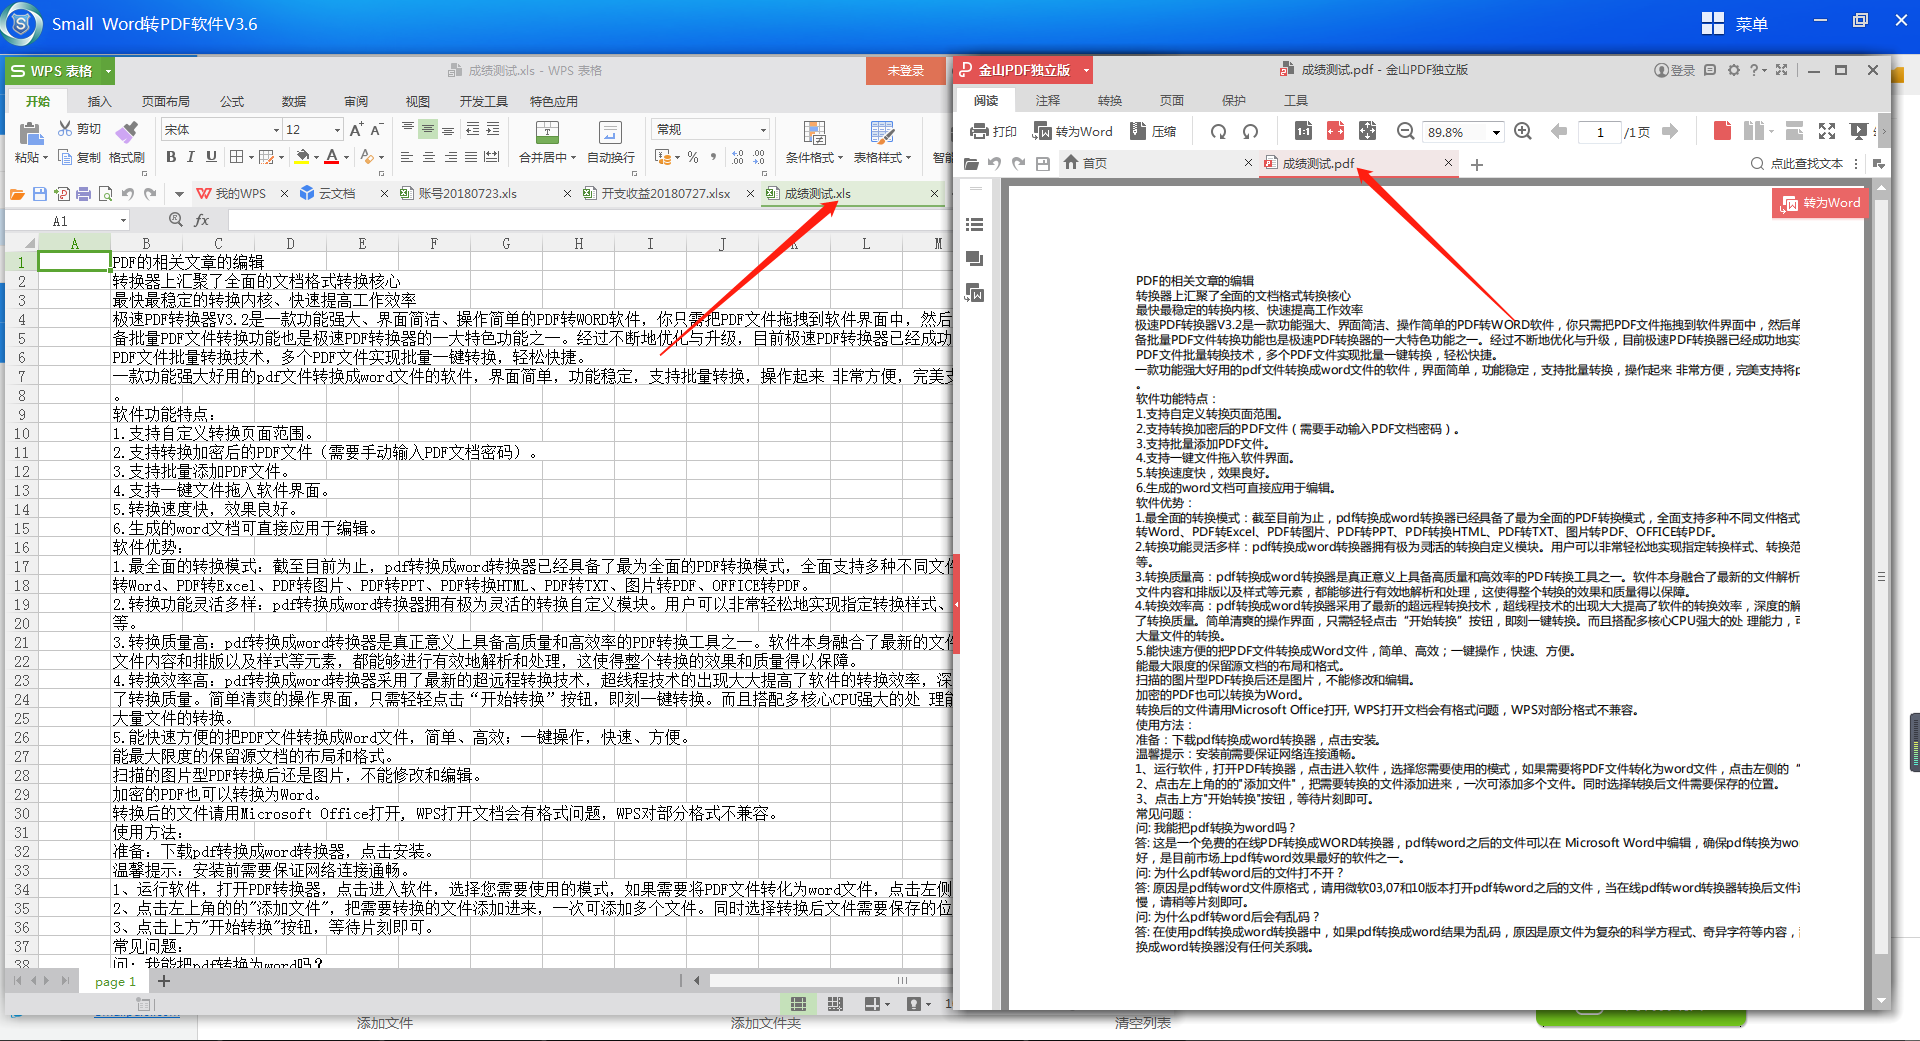Zoom in the PDF with plus magnifier
This screenshot has height=1041, width=1920.
[1523, 131]
